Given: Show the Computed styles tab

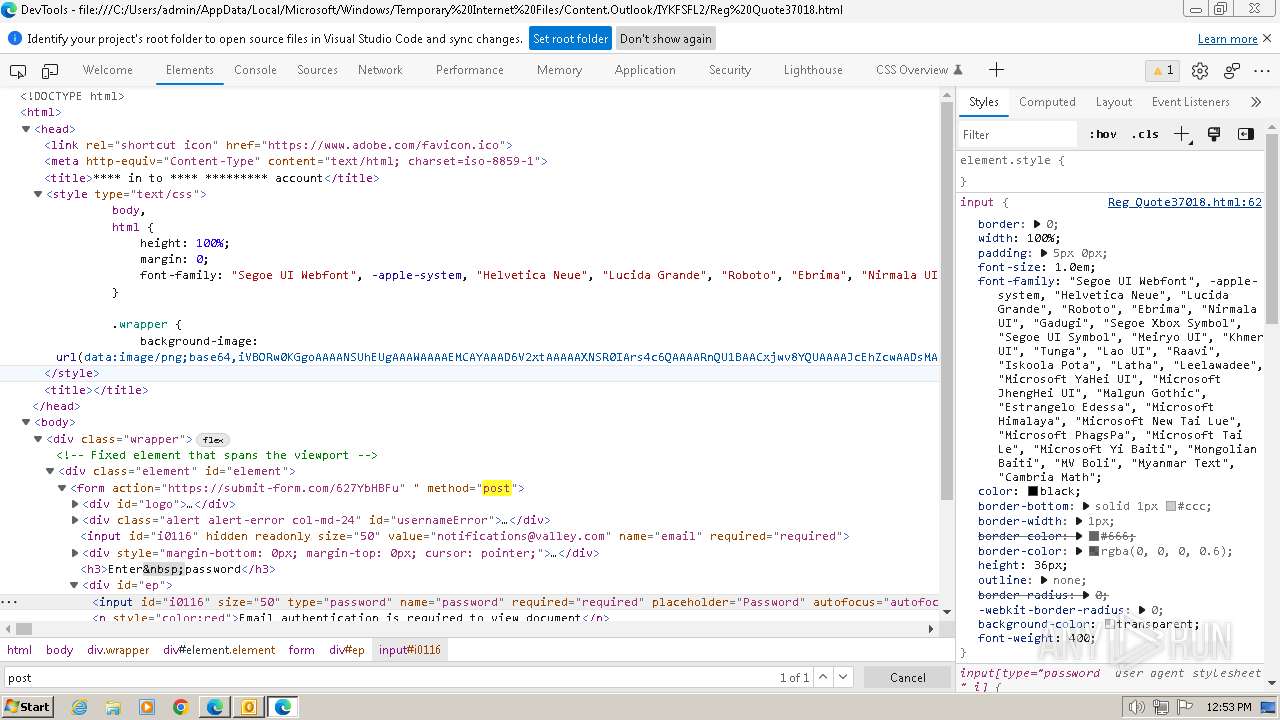Looking at the screenshot, I should point(1047,102).
